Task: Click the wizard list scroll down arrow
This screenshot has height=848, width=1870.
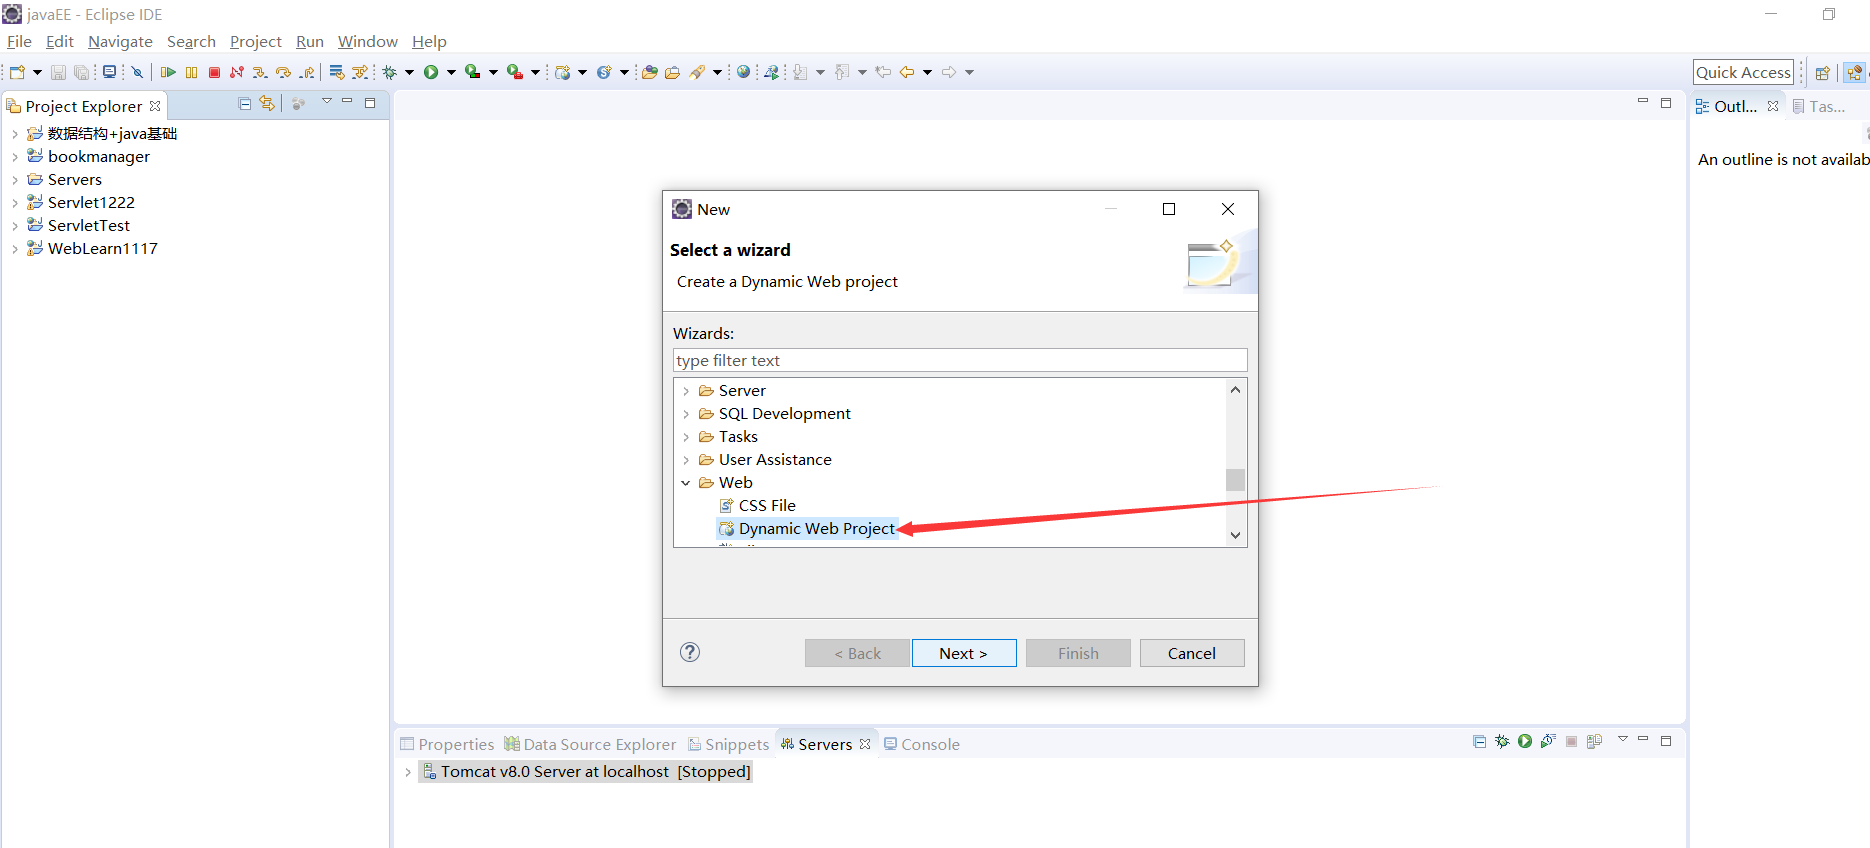Action: click(1236, 535)
